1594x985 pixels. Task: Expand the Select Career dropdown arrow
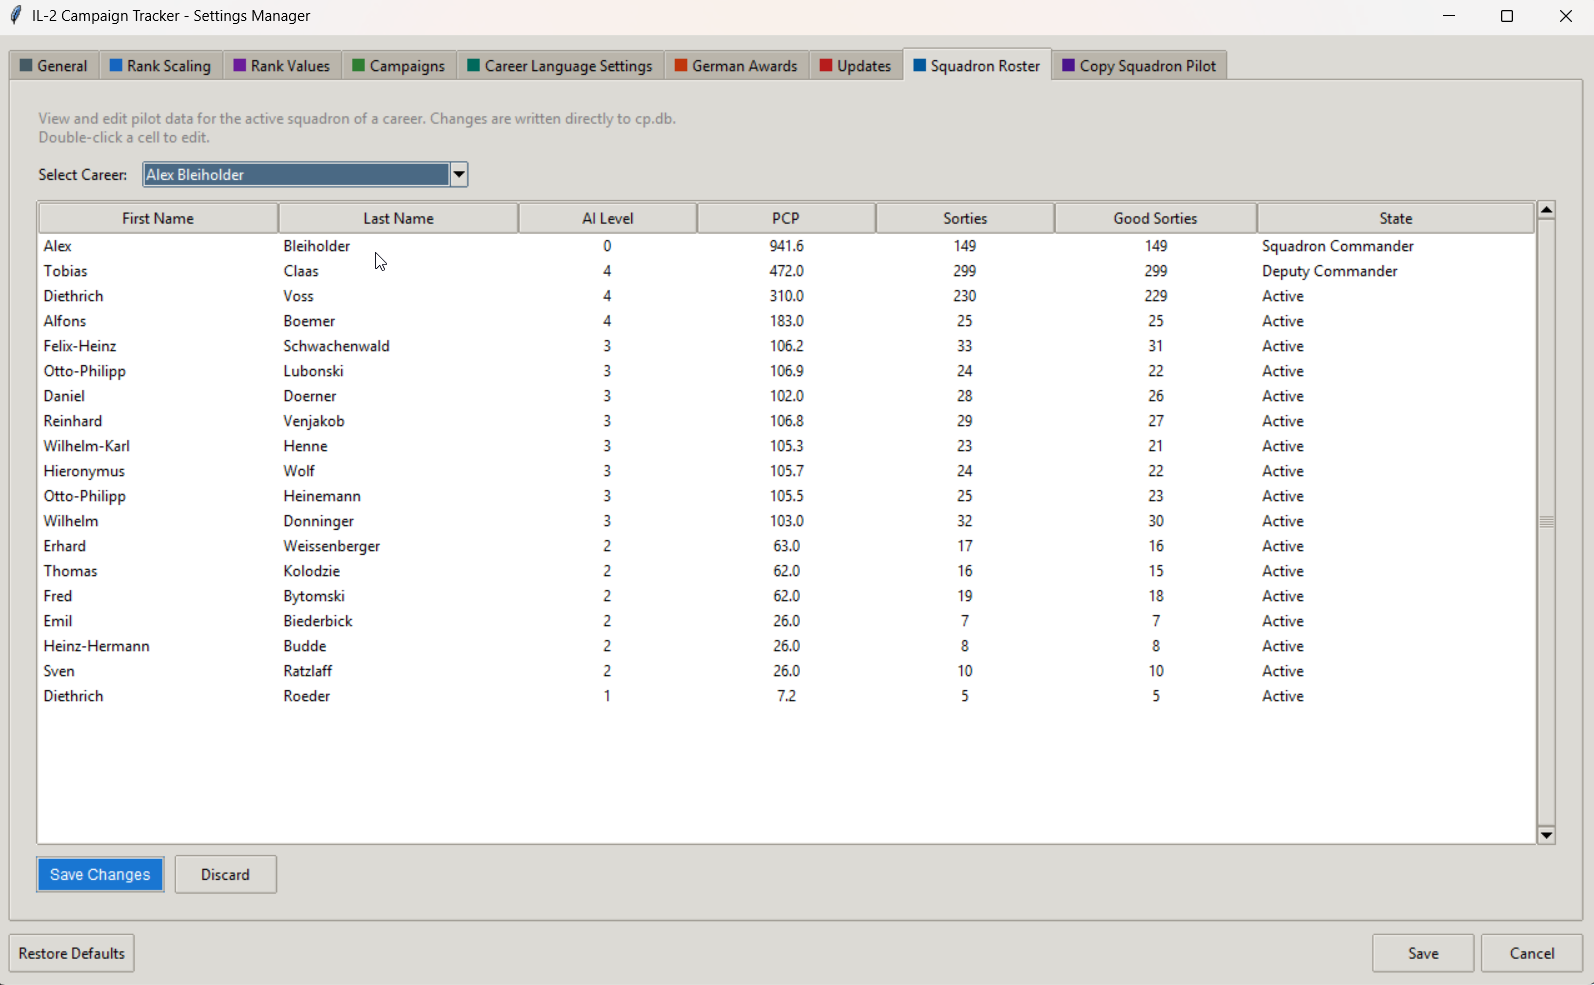tap(459, 175)
